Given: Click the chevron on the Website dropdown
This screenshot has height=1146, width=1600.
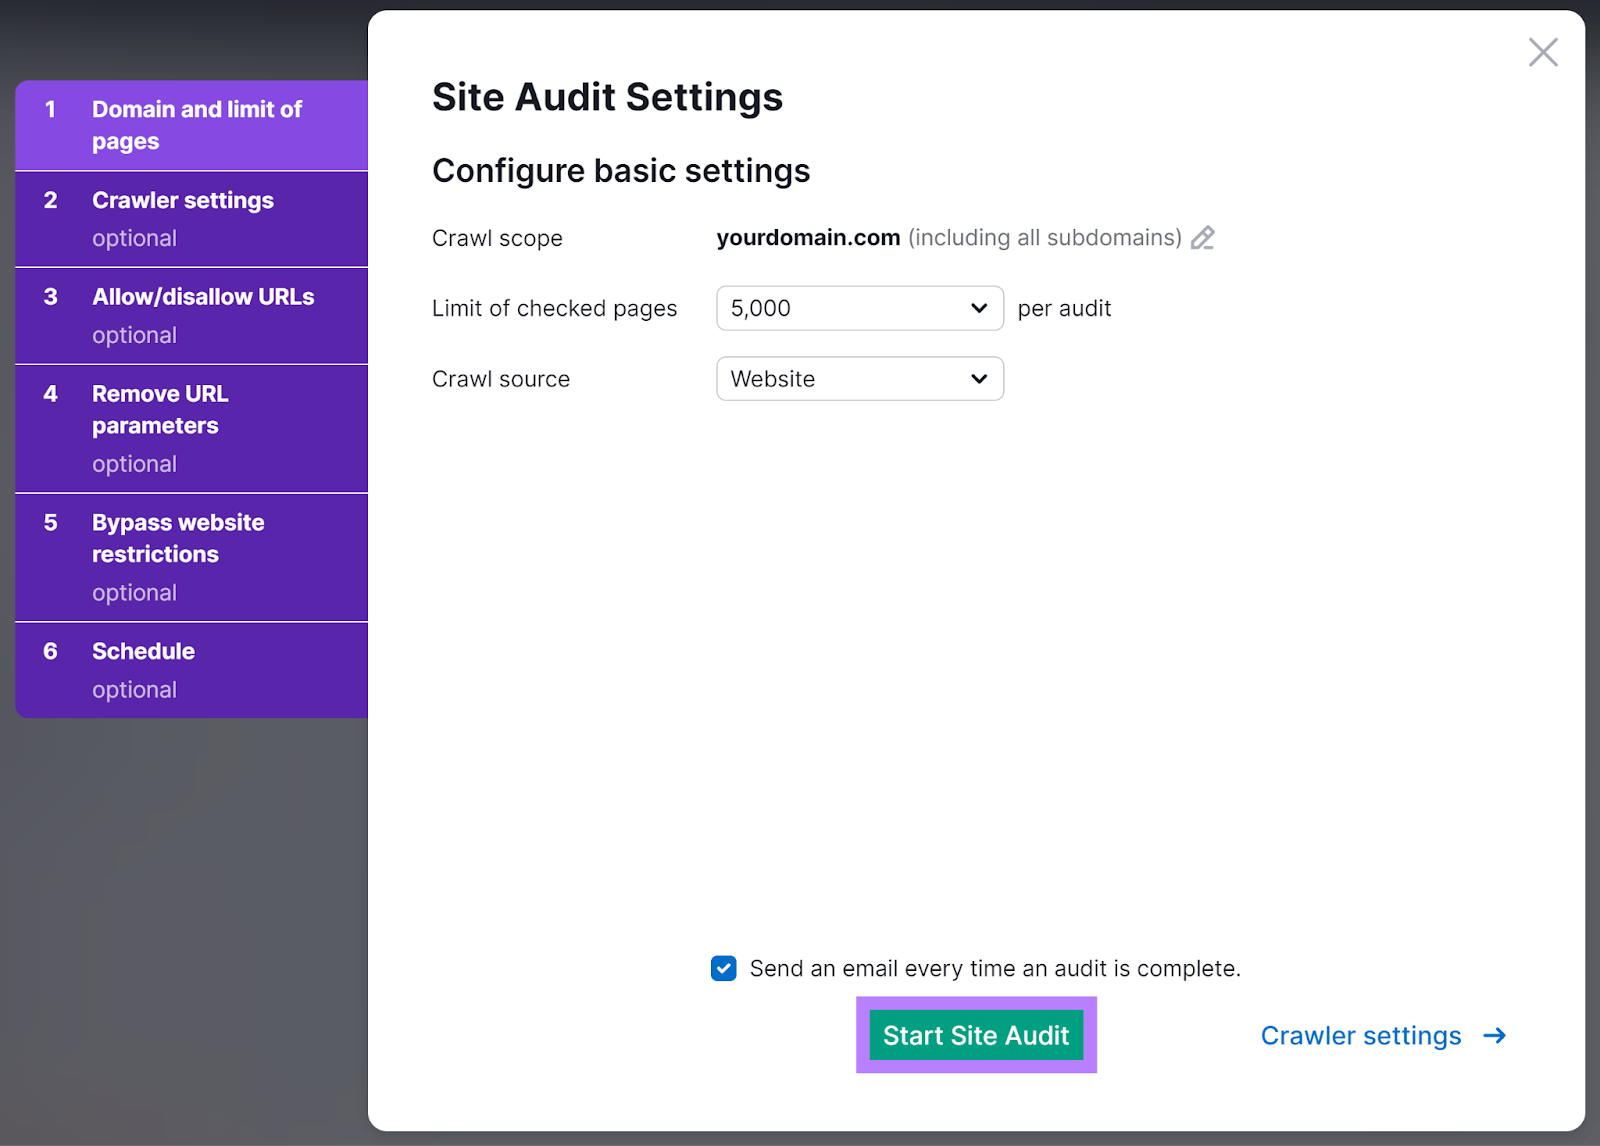Looking at the screenshot, I should click(x=978, y=379).
